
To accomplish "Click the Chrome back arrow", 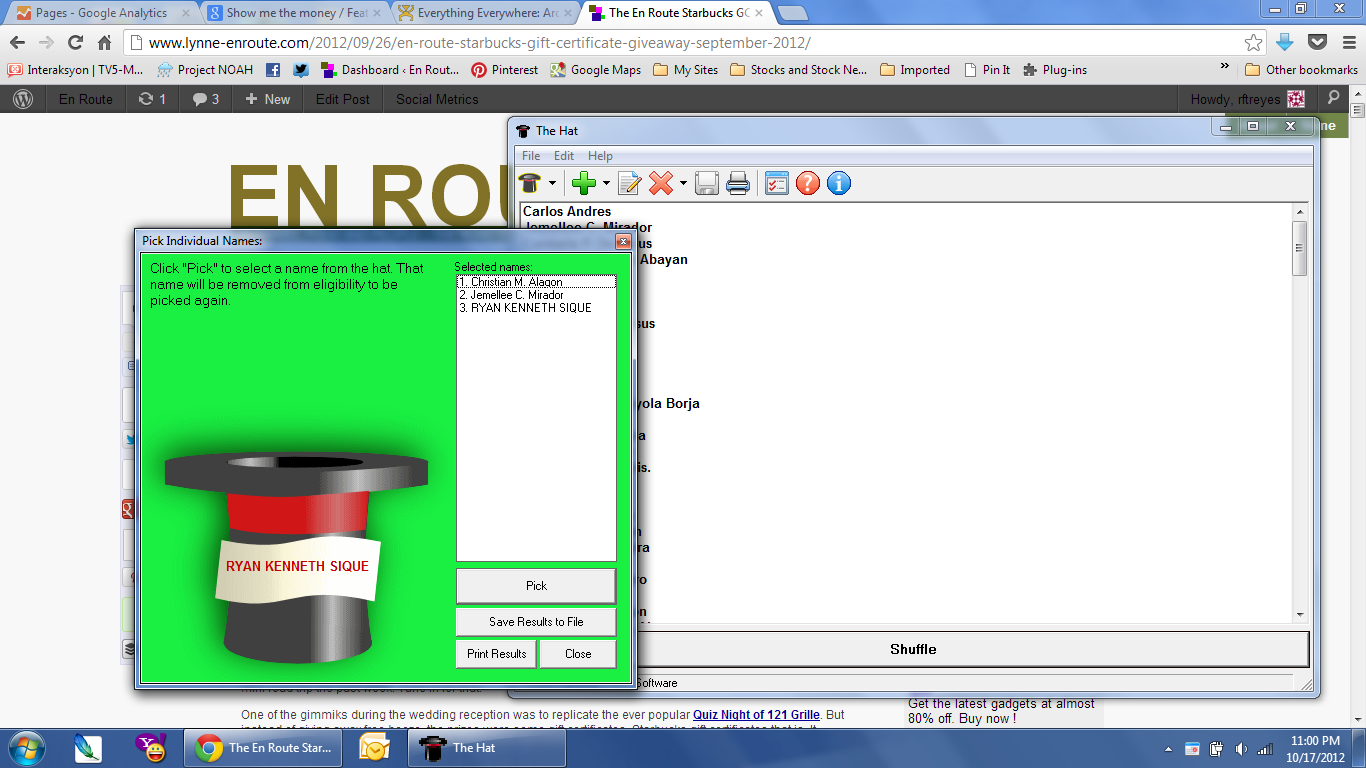I will coord(18,43).
